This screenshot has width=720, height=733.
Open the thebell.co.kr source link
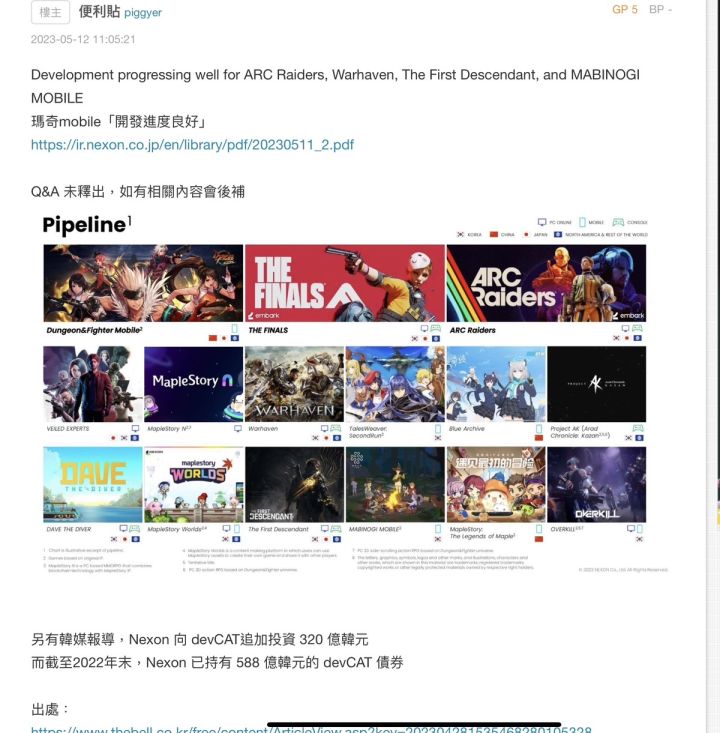pyautogui.click(x=311, y=729)
